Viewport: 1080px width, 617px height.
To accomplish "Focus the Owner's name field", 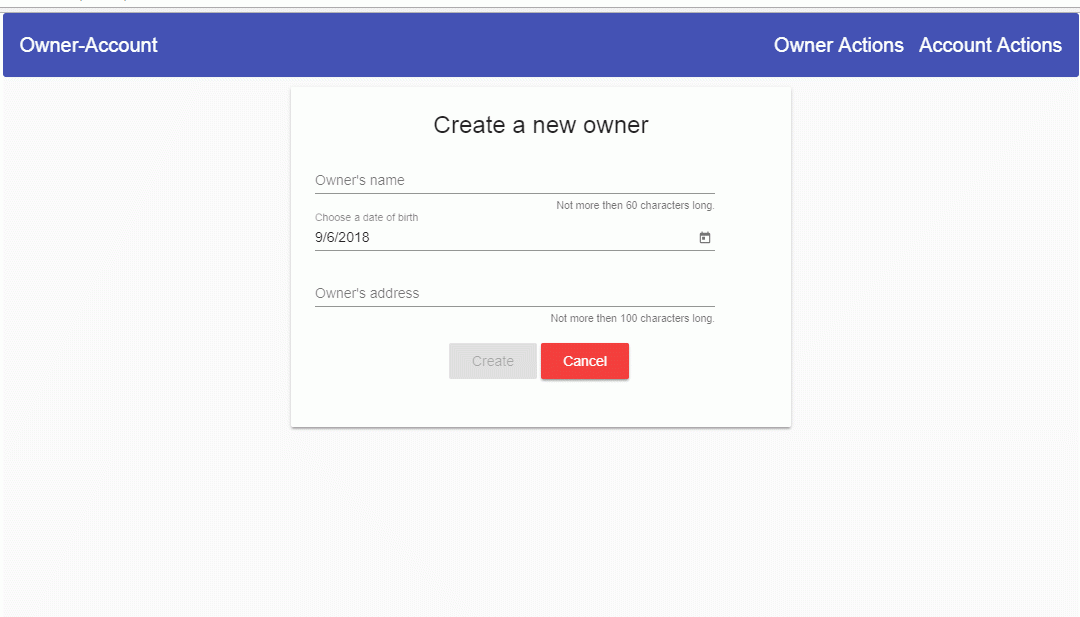I will pyautogui.click(x=515, y=180).
